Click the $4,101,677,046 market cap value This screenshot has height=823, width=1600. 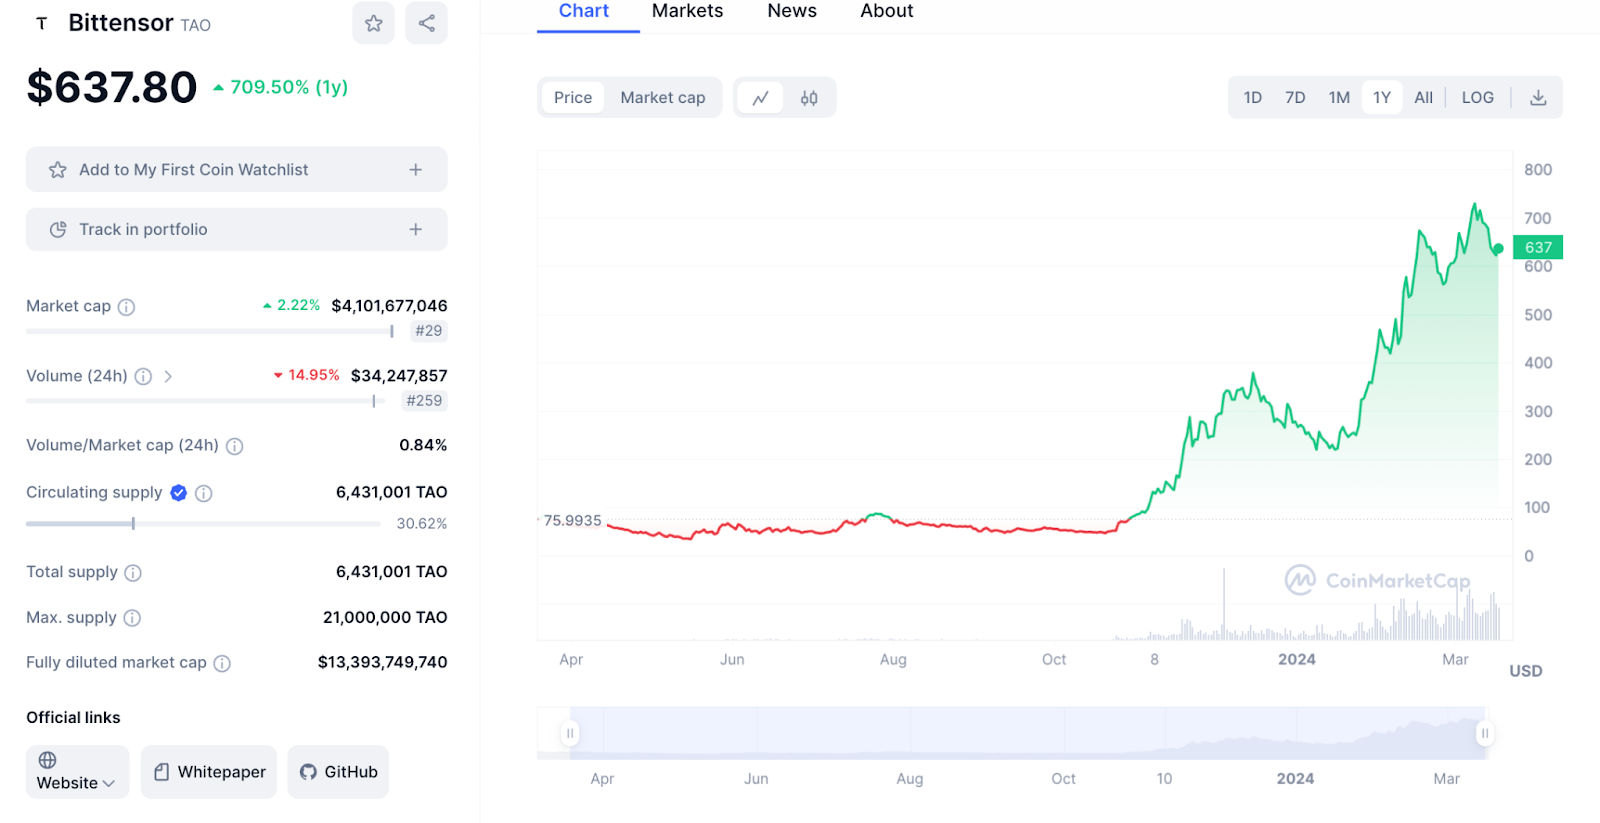click(x=389, y=306)
